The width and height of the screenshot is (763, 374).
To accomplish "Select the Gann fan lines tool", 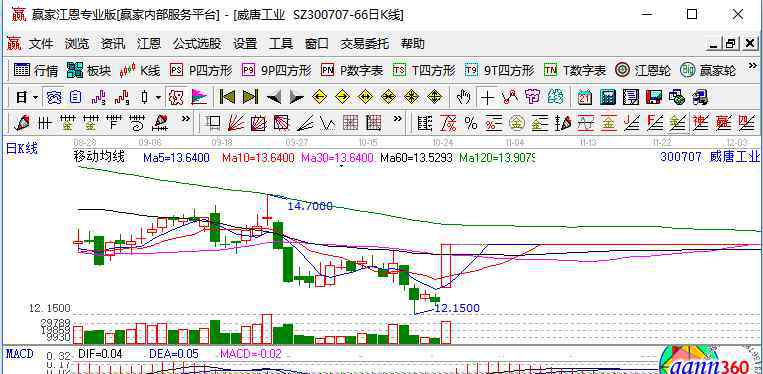I will tap(236, 123).
